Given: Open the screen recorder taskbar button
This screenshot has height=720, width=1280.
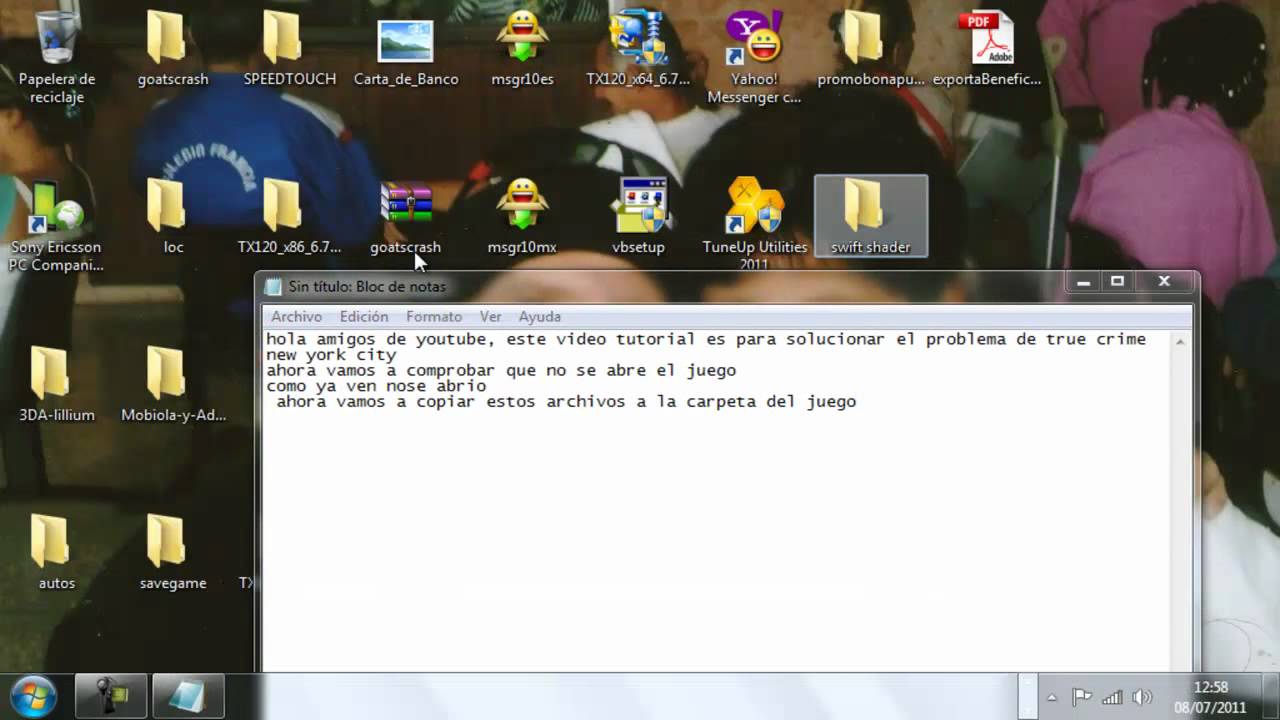Looking at the screenshot, I should click(x=111, y=696).
